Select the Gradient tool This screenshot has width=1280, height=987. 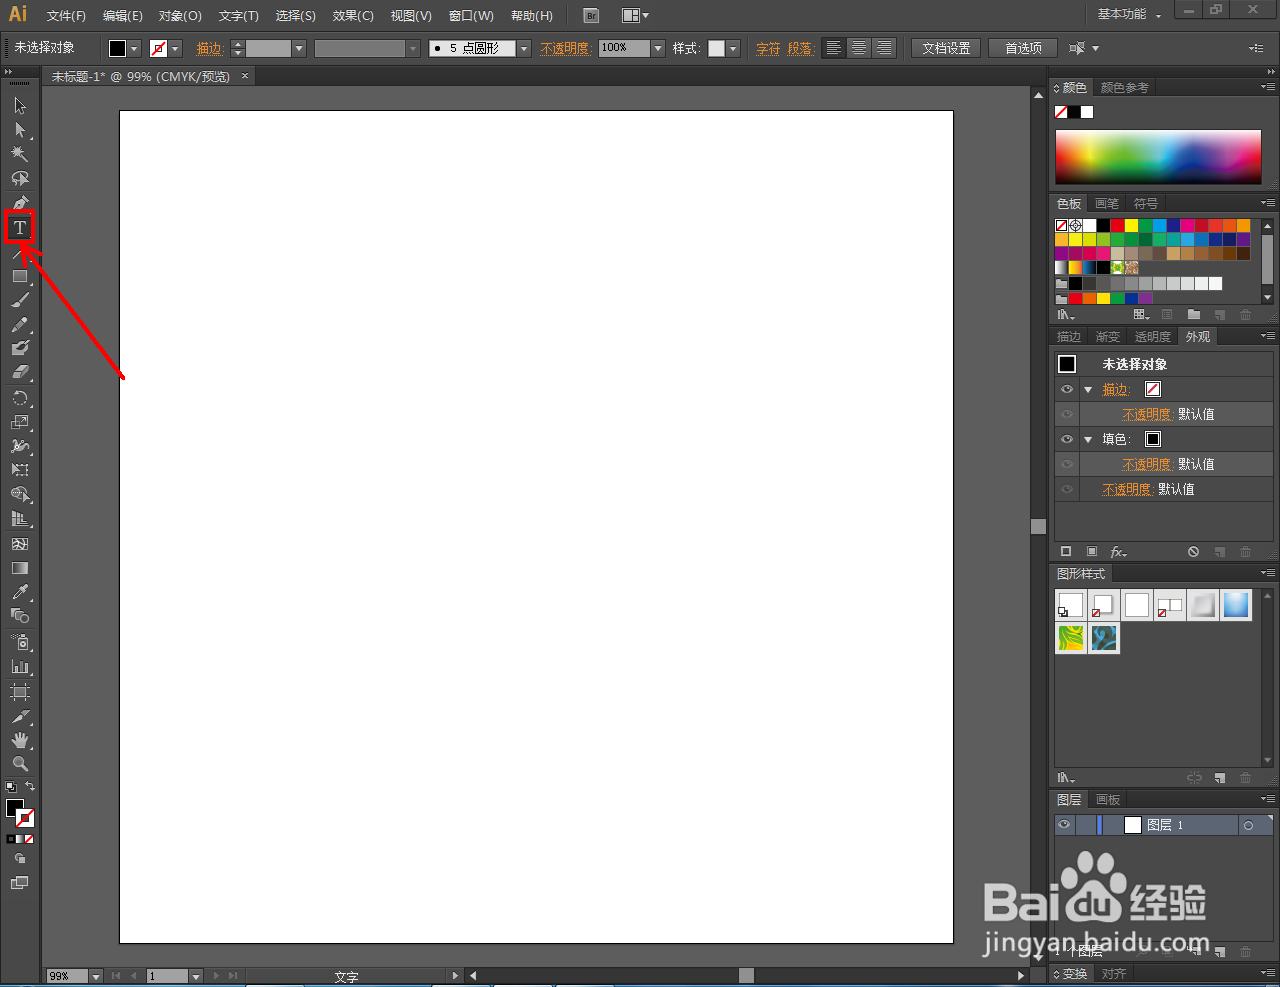[x=19, y=568]
